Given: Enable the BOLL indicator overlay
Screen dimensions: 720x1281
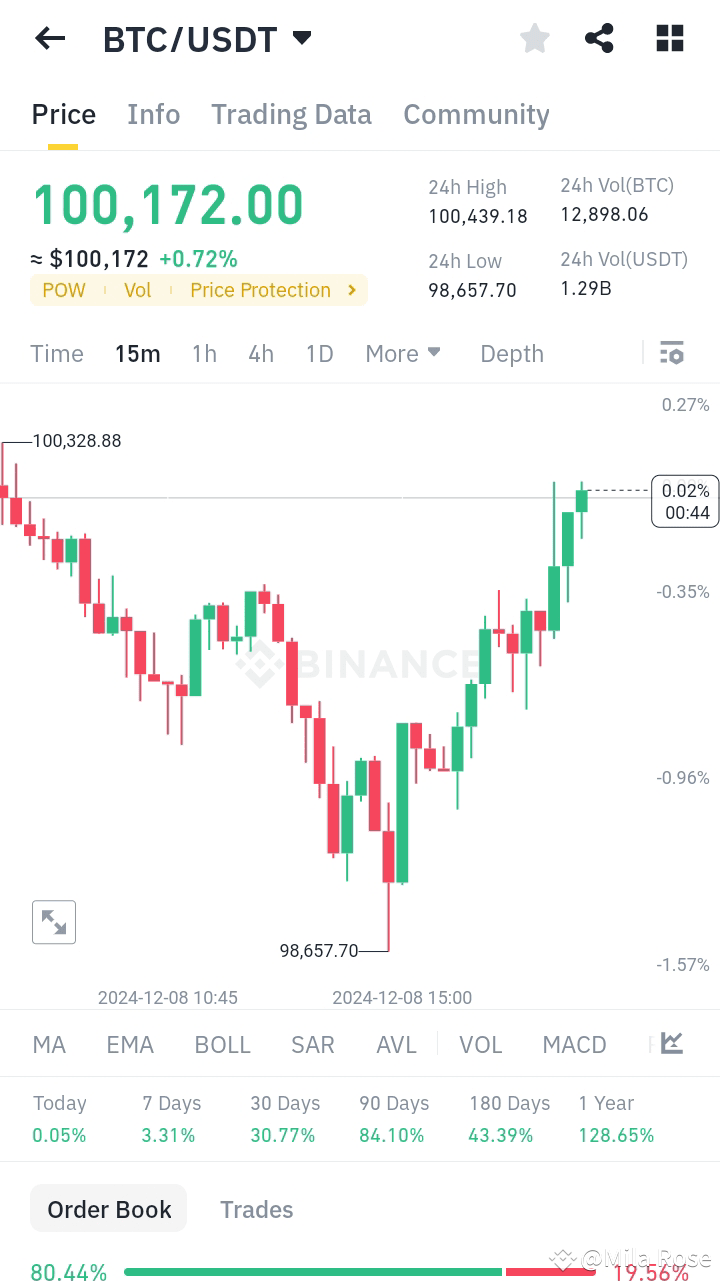Looking at the screenshot, I should point(222,1044).
